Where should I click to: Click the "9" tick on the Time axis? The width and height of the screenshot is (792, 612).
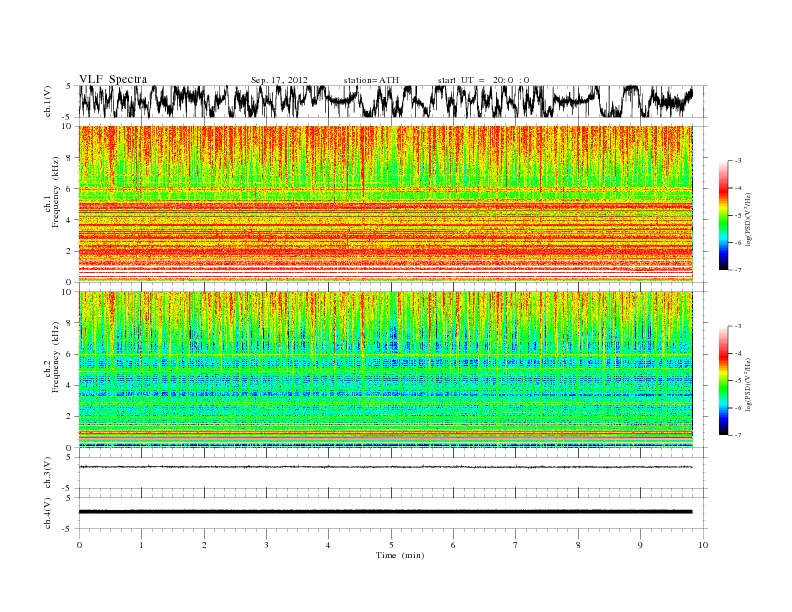click(x=640, y=545)
